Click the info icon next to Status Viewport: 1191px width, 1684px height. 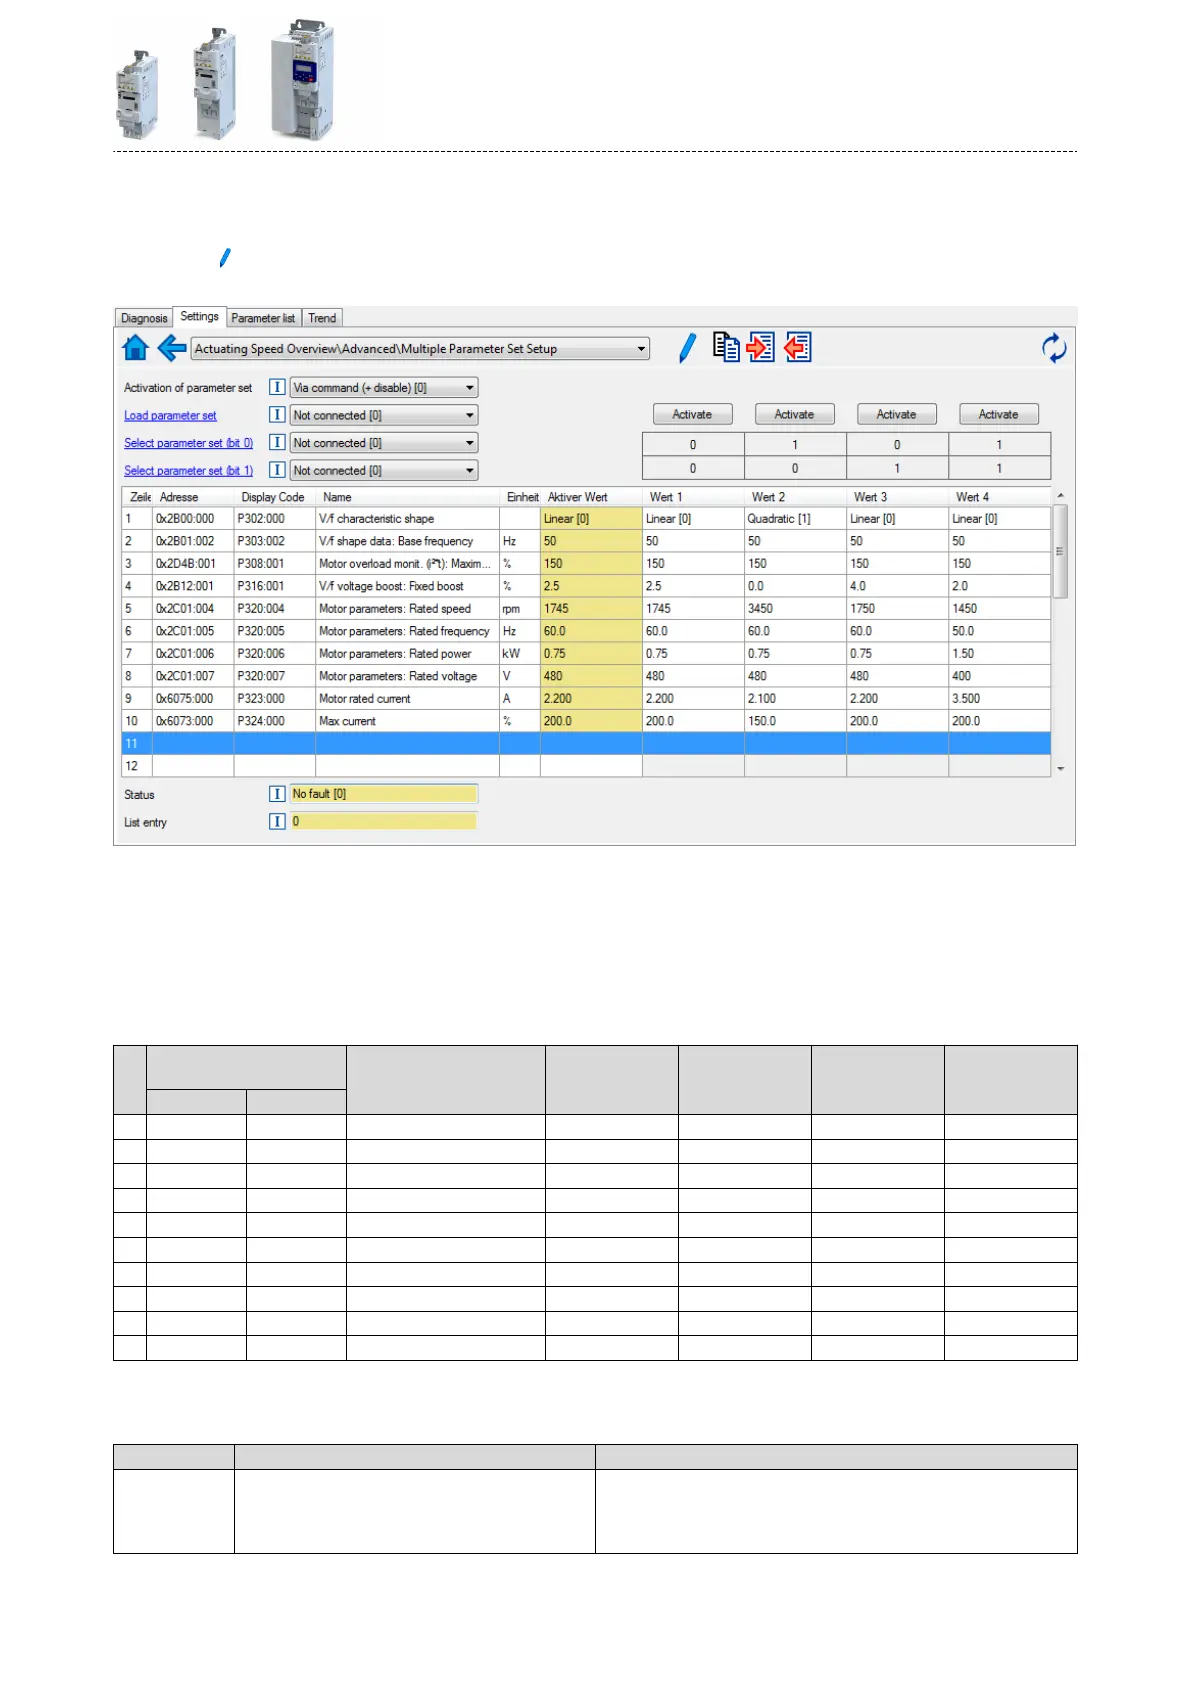pyautogui.click(x=277, y=794)
